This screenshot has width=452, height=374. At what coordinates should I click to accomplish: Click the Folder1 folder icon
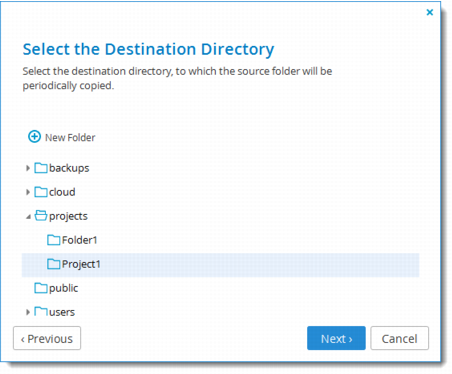pos(54,240)
